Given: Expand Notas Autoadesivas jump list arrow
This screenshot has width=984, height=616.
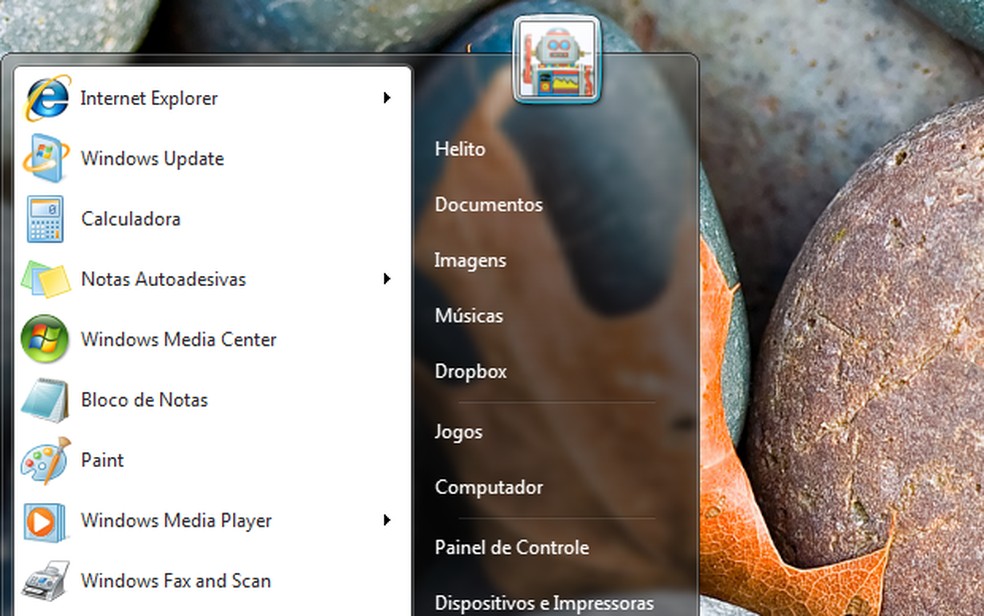Looking at the screenshot, I should (x=387, y=279).
